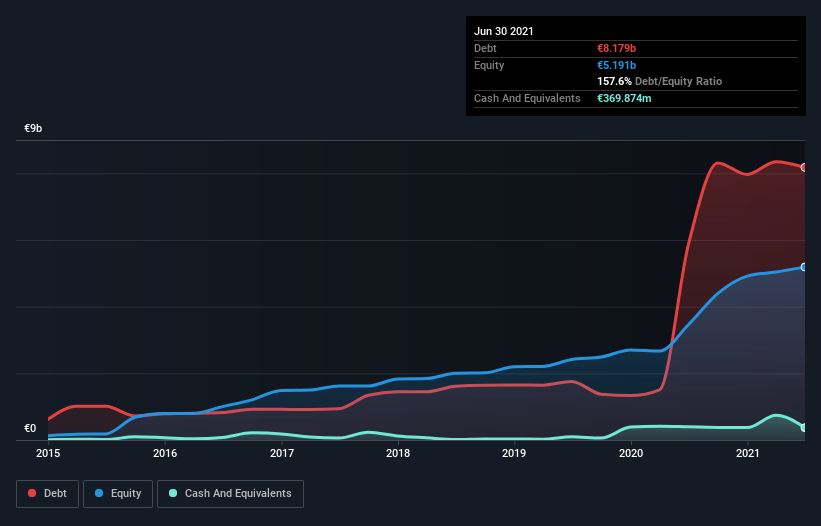The height and width of the screenshot is (526, 821).
Task: Click the 2019 x-axis label
Action: [514, 453]
